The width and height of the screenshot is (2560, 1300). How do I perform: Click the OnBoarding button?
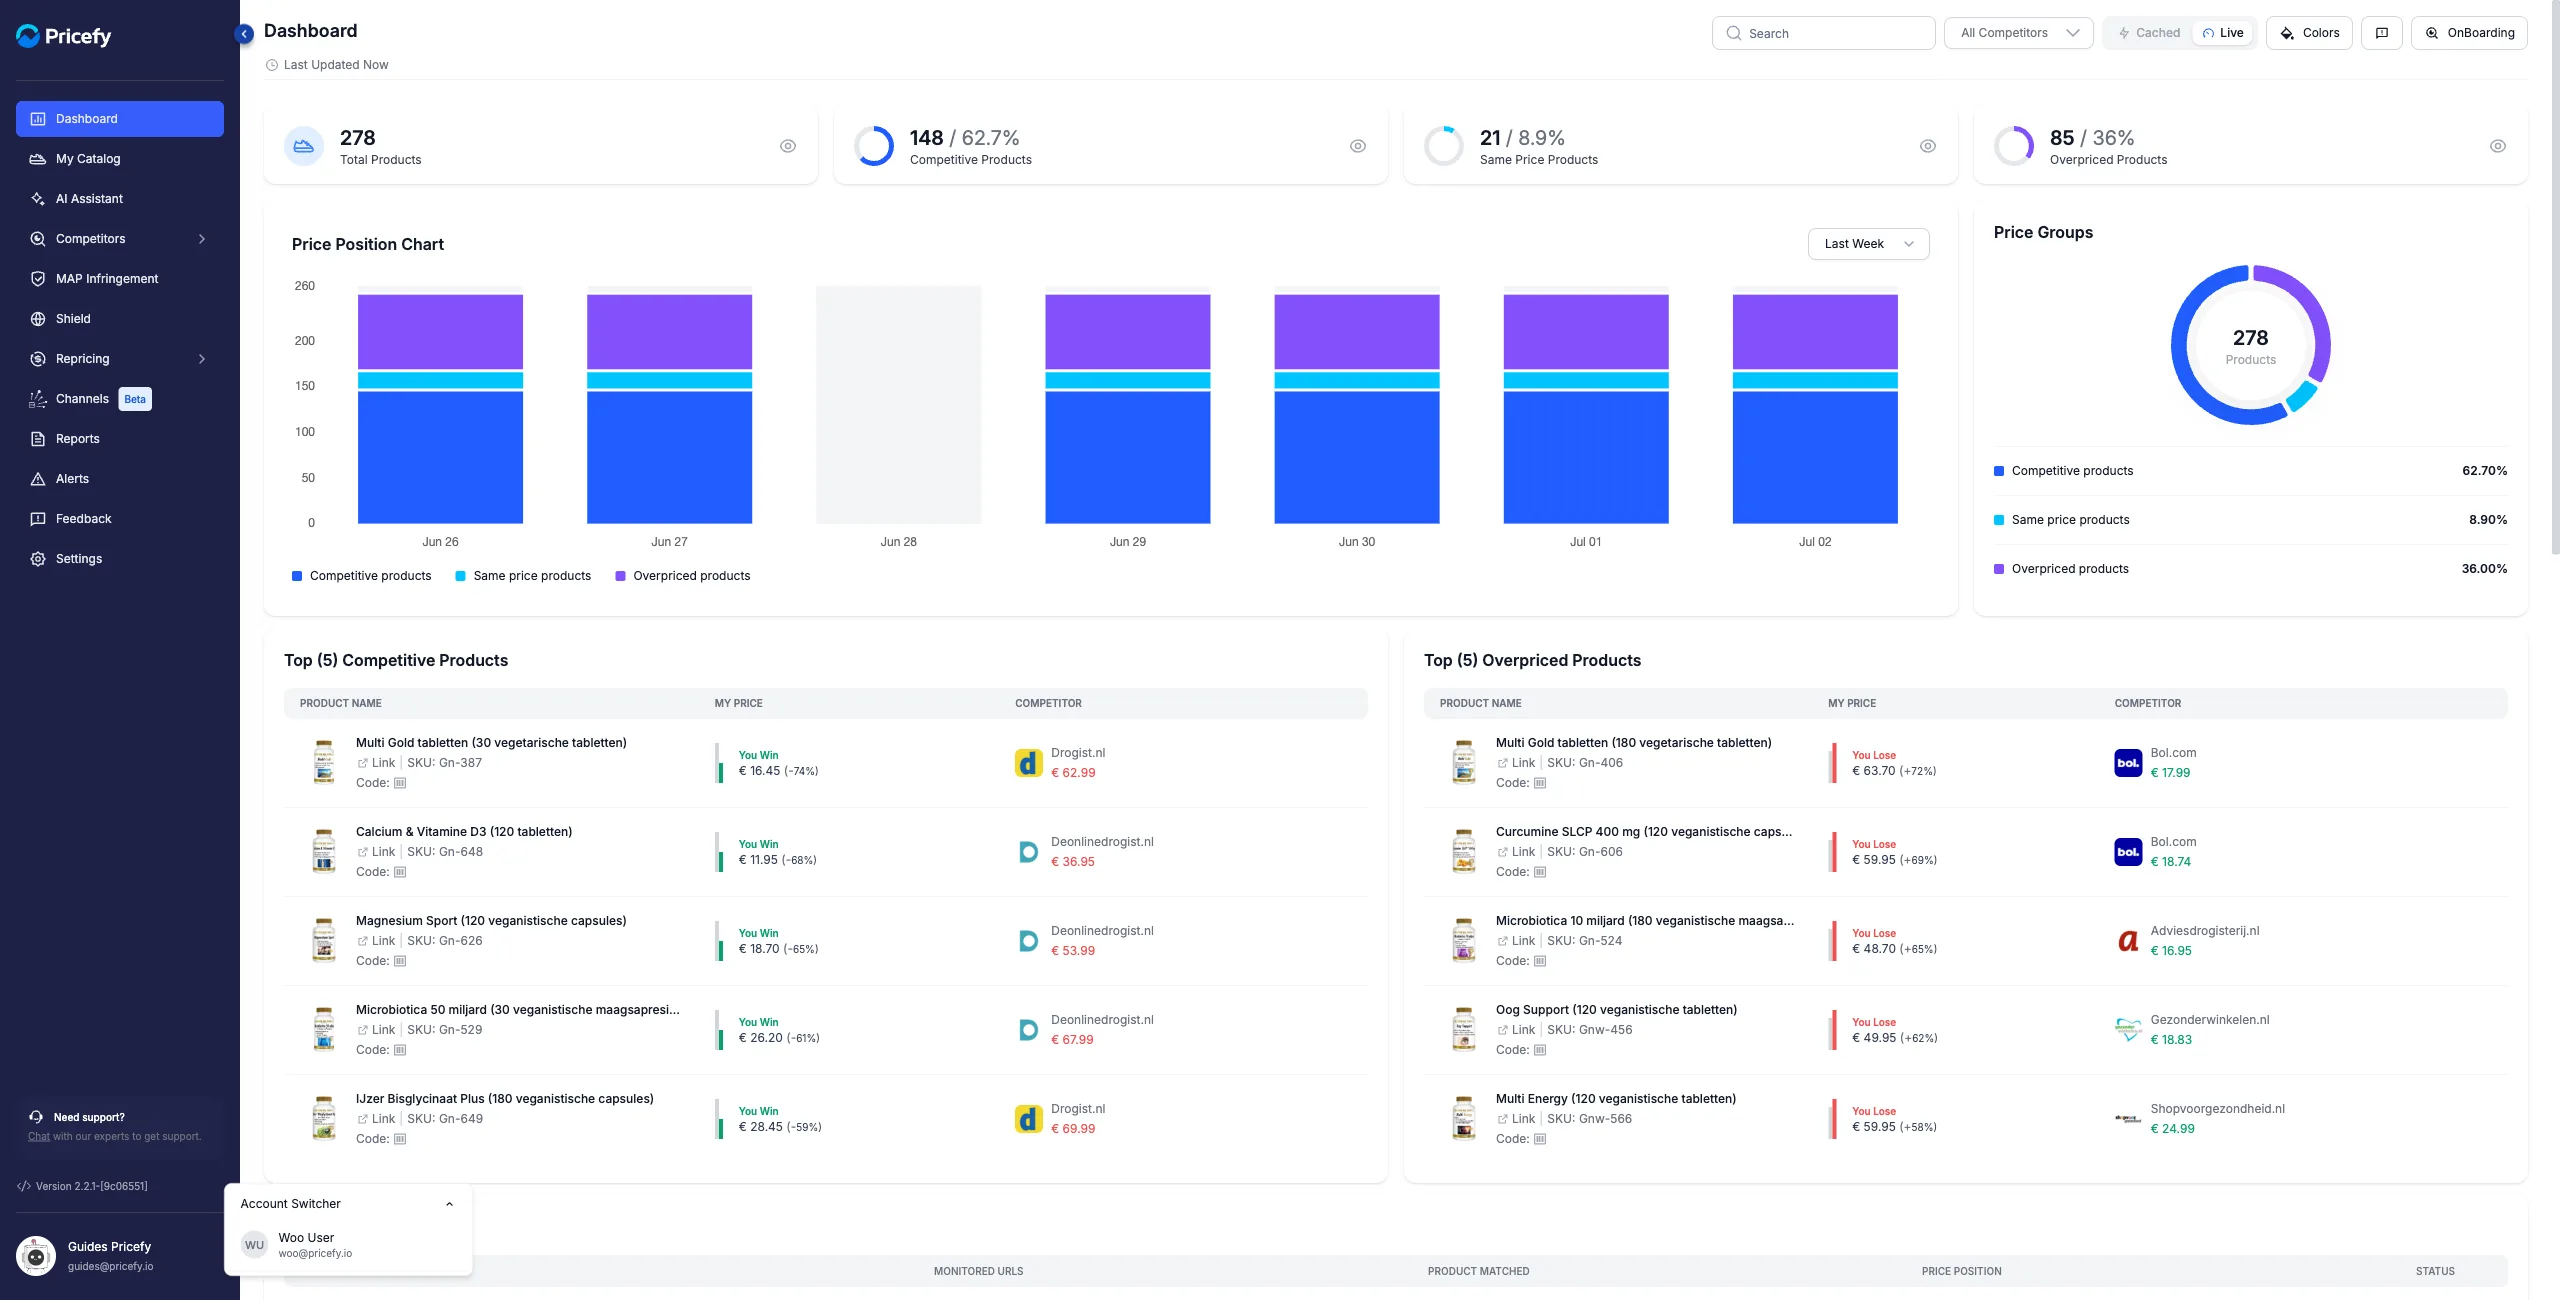coord(2468,33)
